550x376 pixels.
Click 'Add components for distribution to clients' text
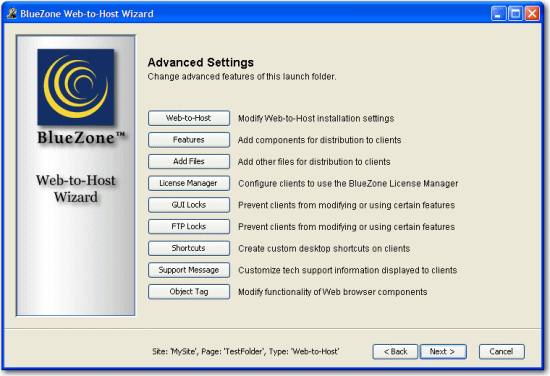pyautogui.click(x=320, y=140)
